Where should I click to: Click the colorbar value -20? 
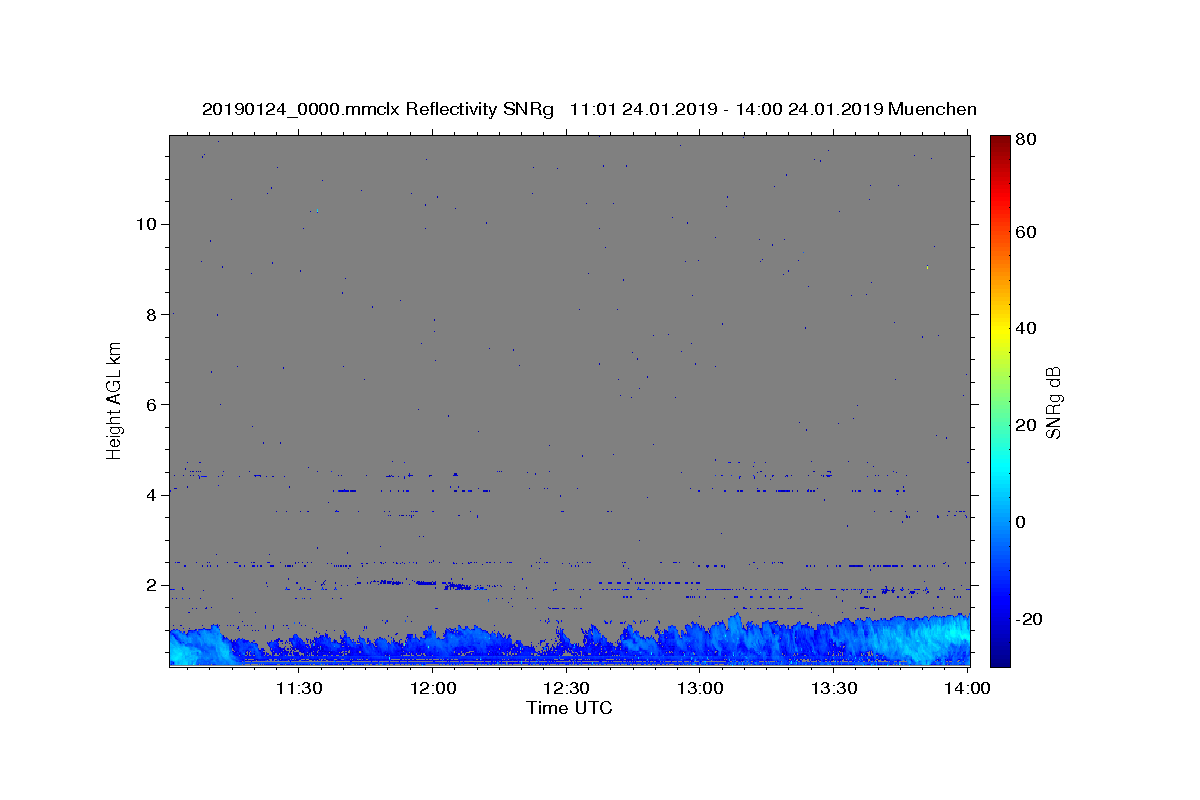tap(1032, 619)
